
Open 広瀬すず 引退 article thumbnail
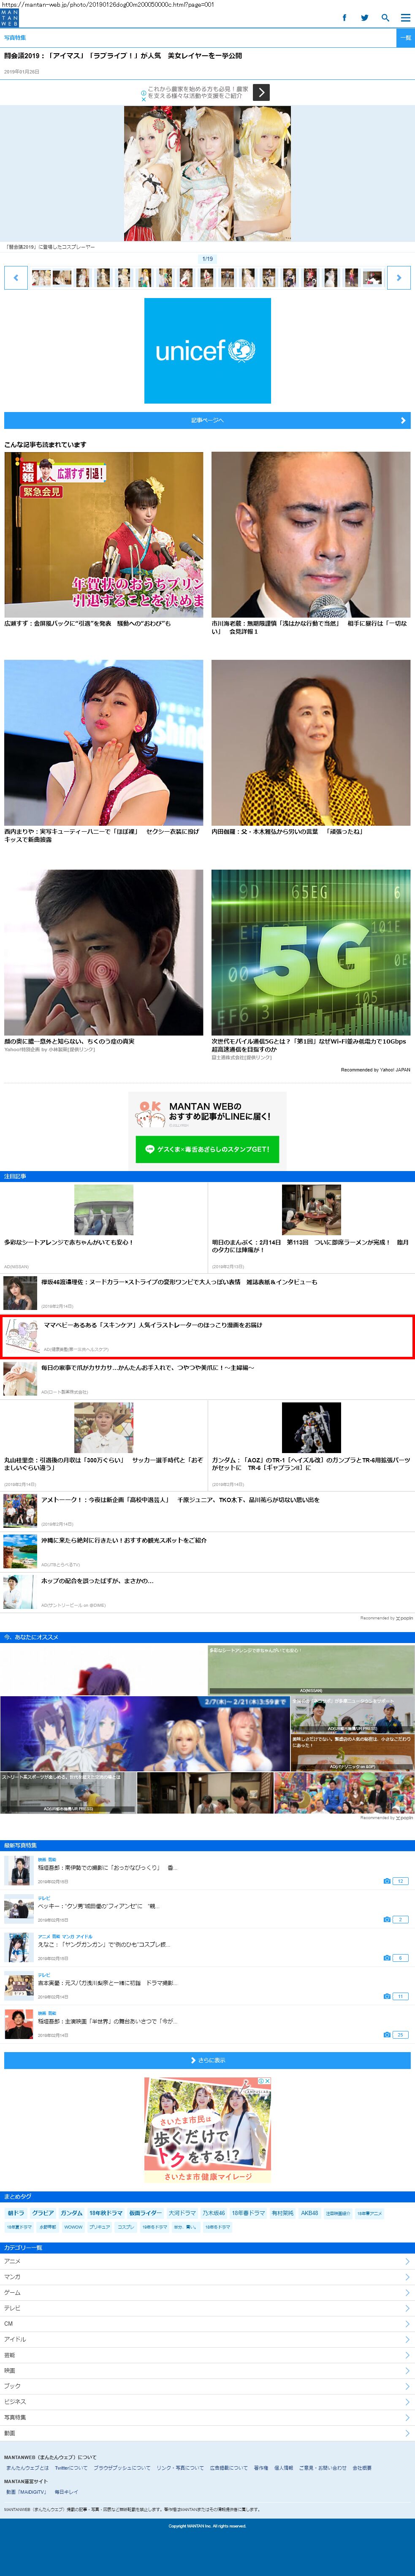pos(103,534)
